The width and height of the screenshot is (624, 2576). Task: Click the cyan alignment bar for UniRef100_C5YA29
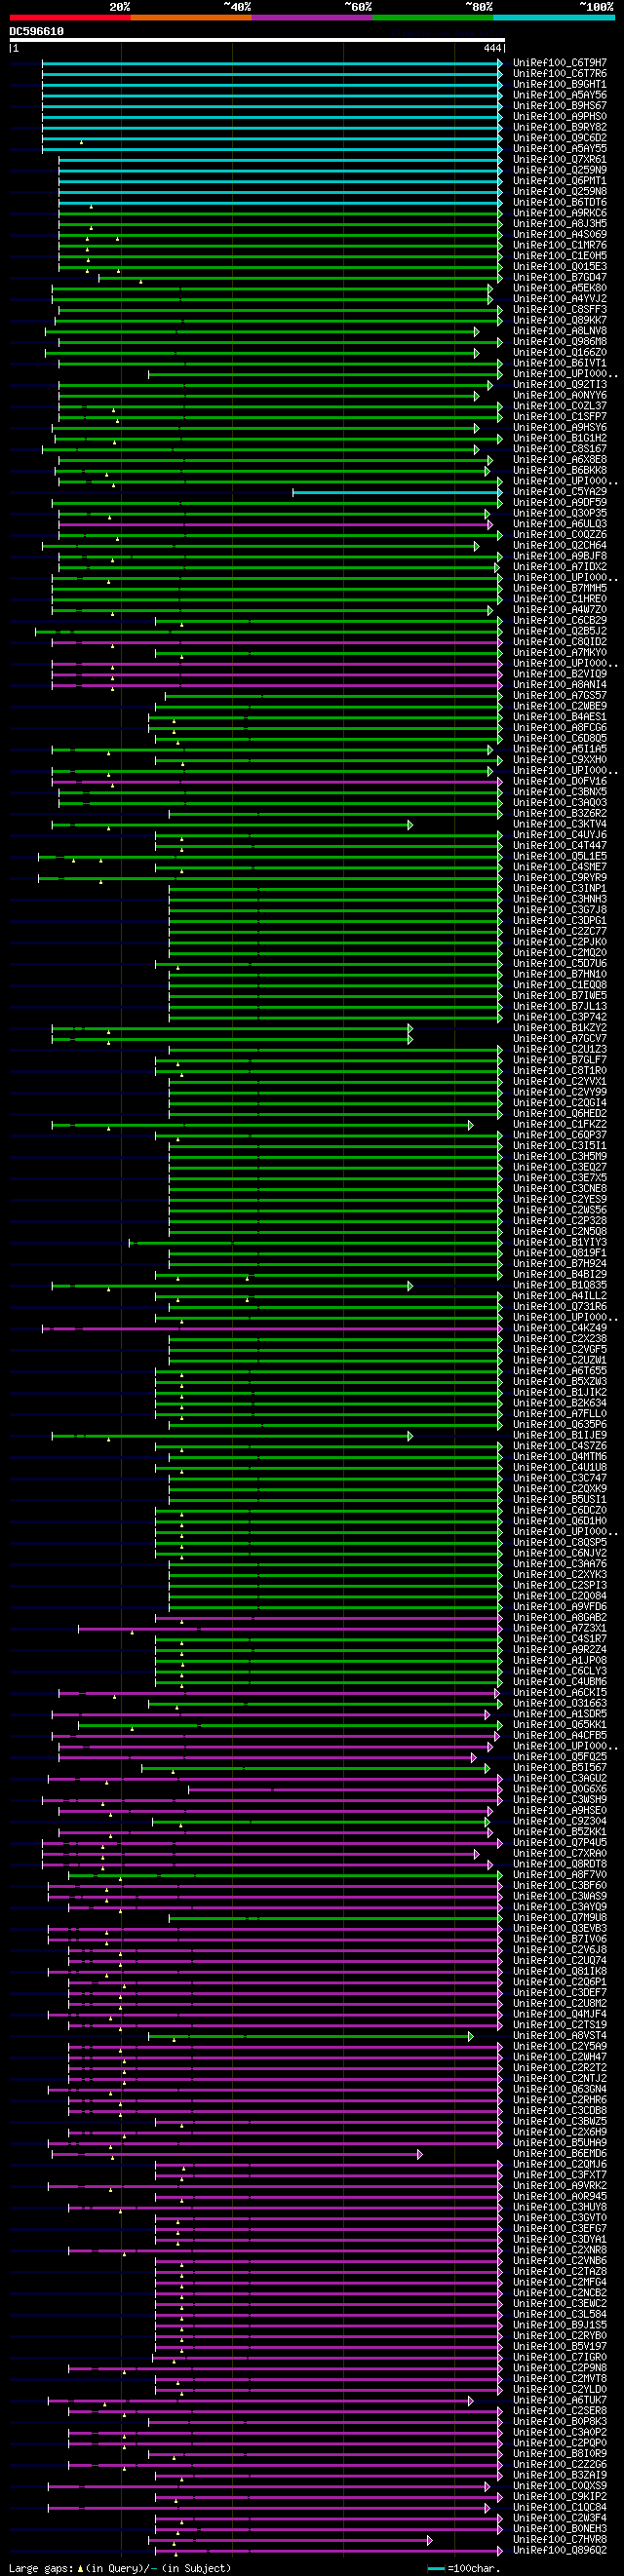[397, 492]
